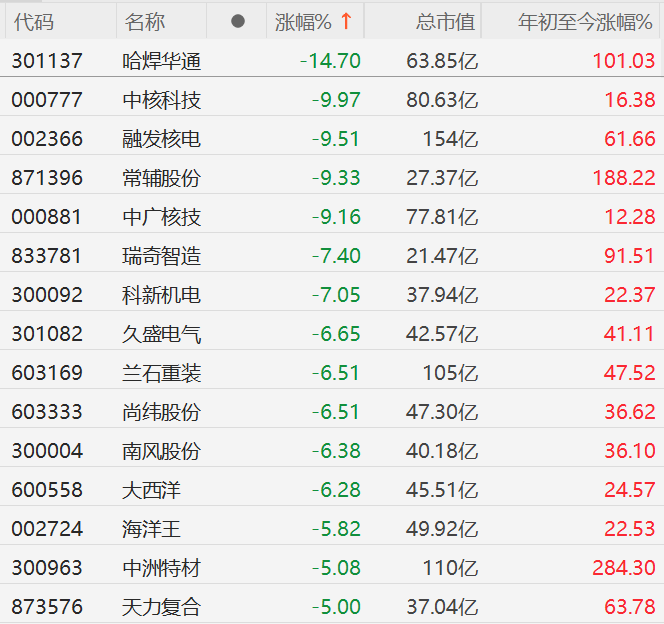Viewport: 664px width, 624px height.
Task: Click change value -14.70
Action: 330,61
